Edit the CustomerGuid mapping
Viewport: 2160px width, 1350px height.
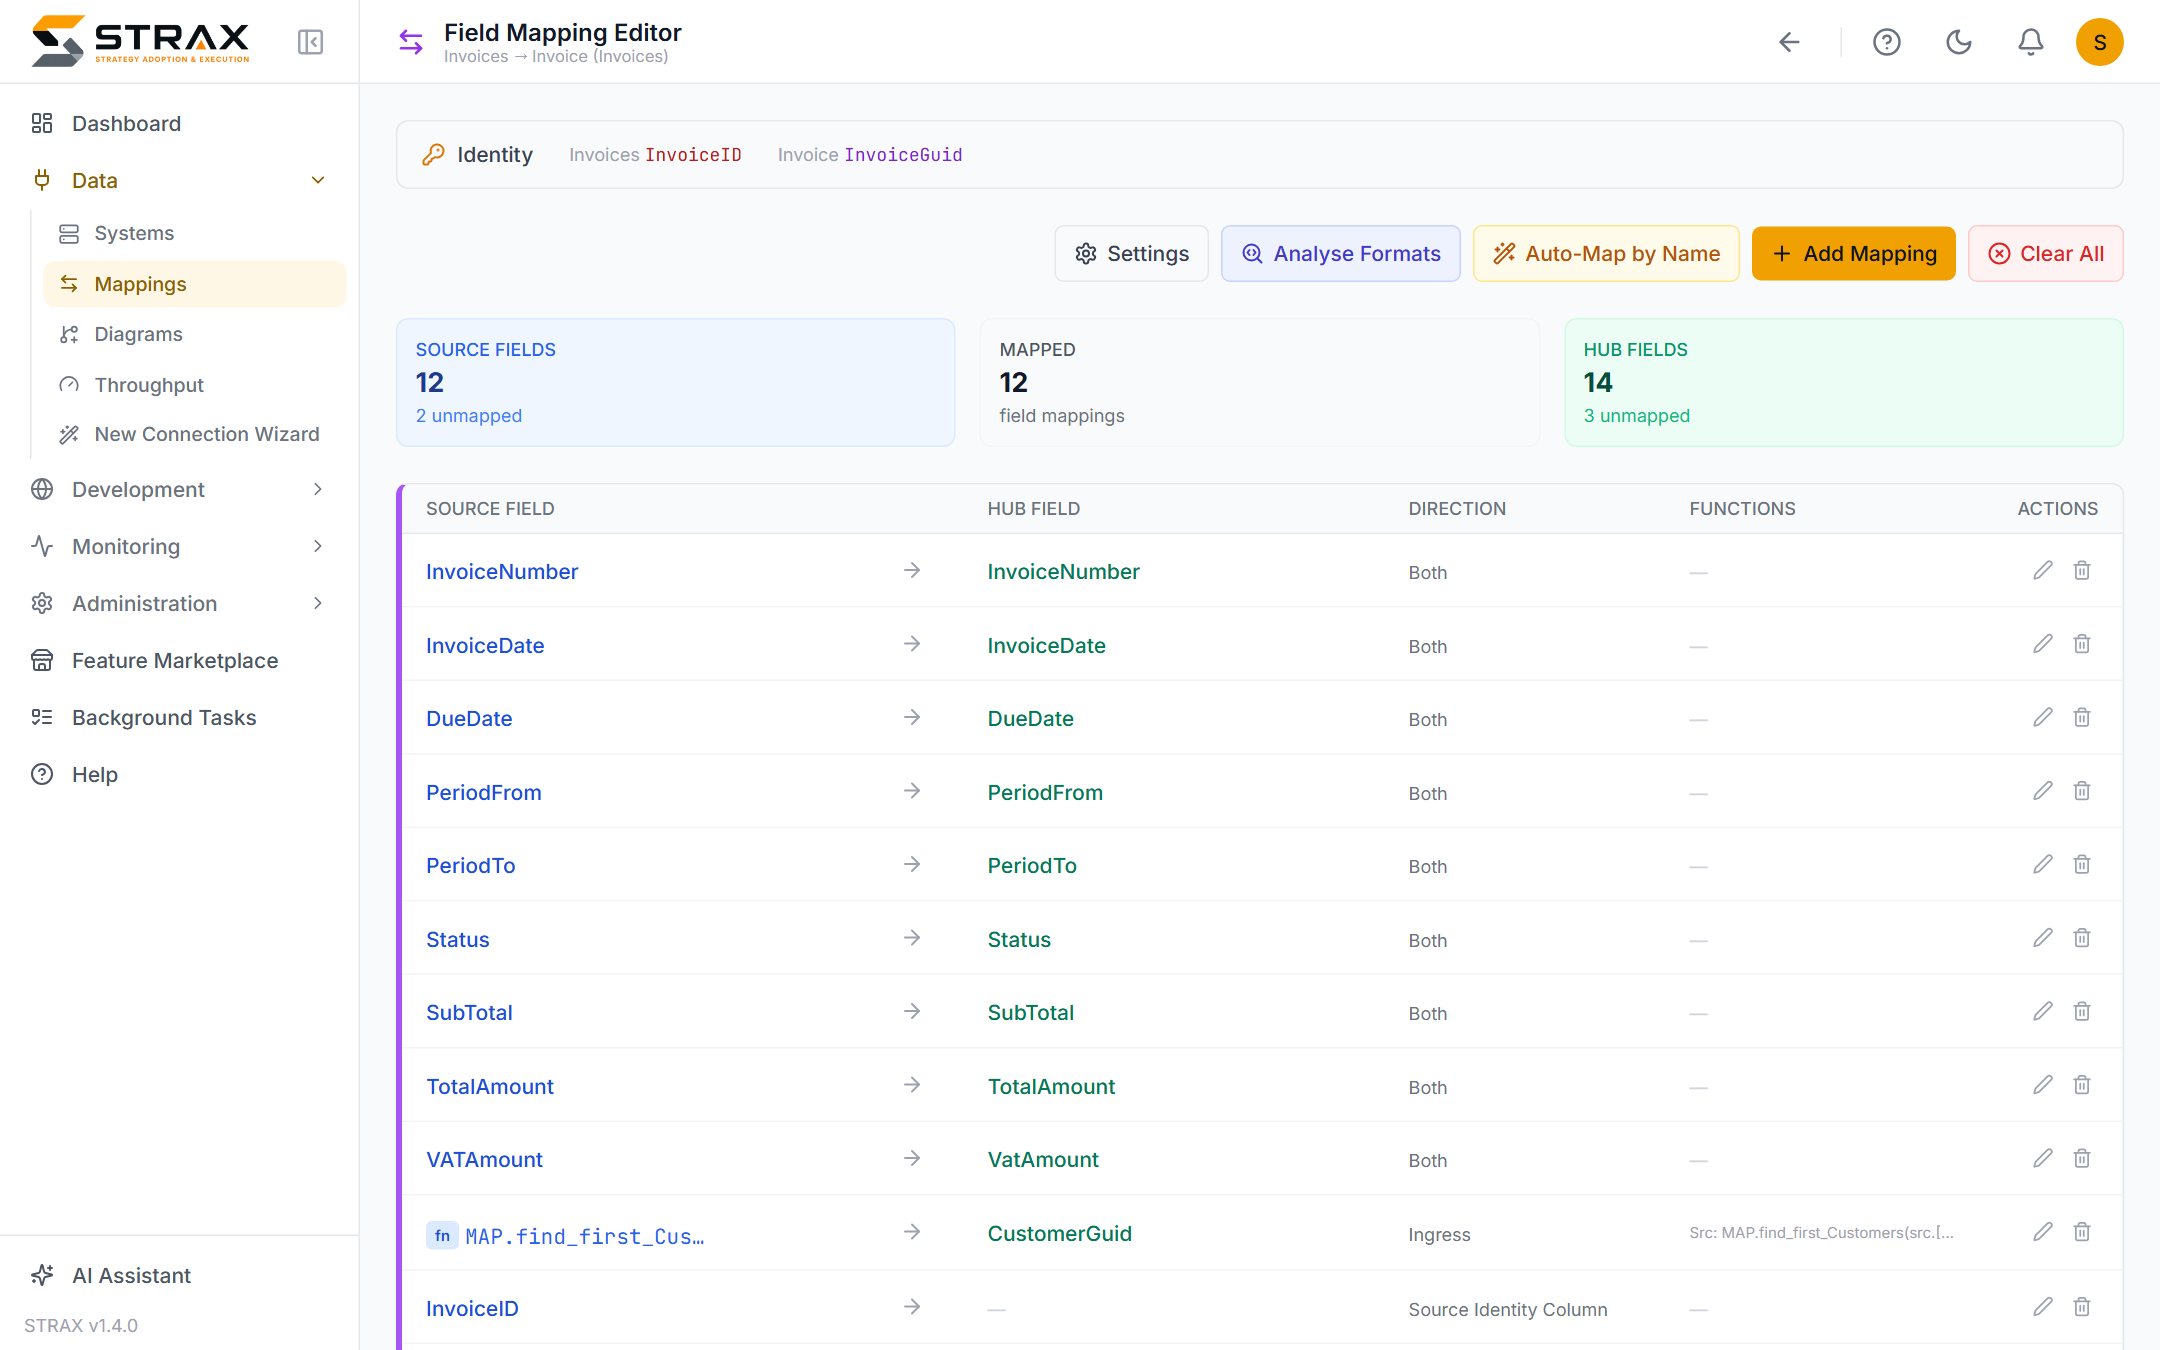click(x=2043, y=1232)
